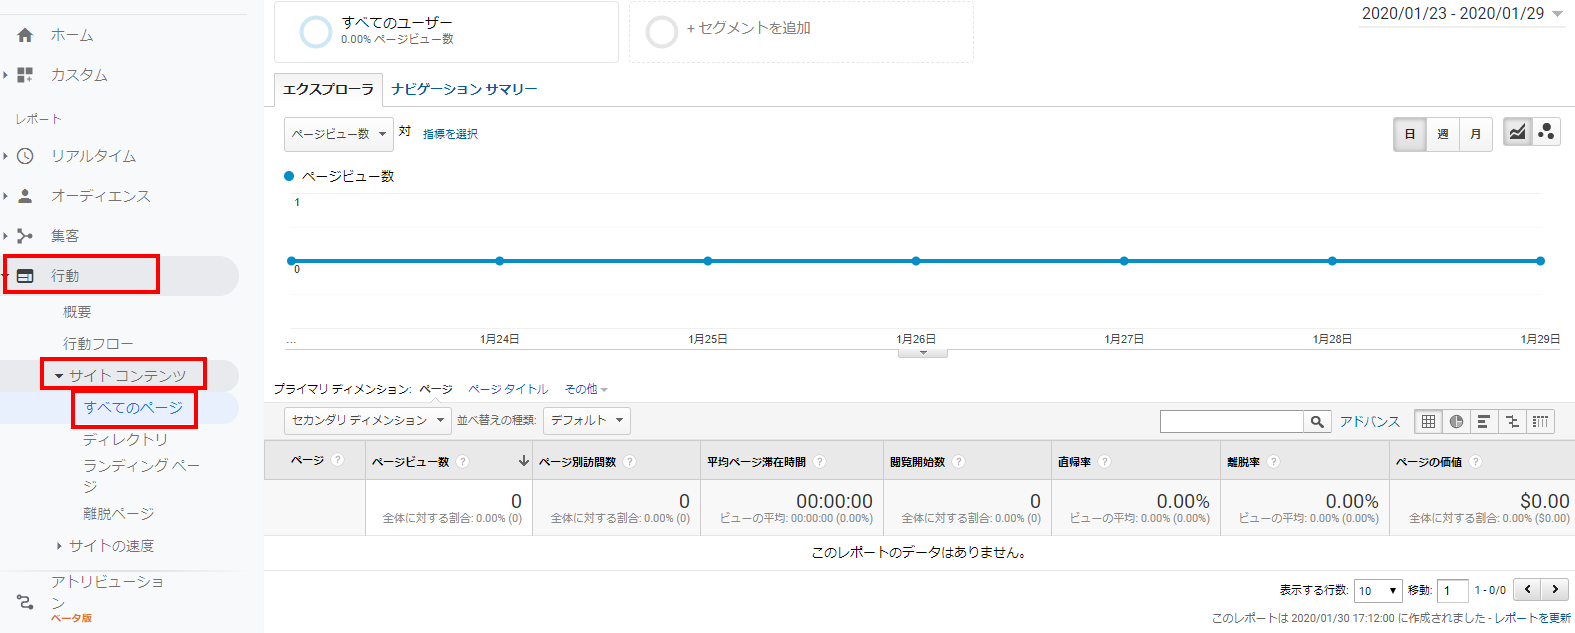Screen dimensions: 1575x633
Task: Click the magnifier search button beside the table filter
Action: tap(1317, 422)
